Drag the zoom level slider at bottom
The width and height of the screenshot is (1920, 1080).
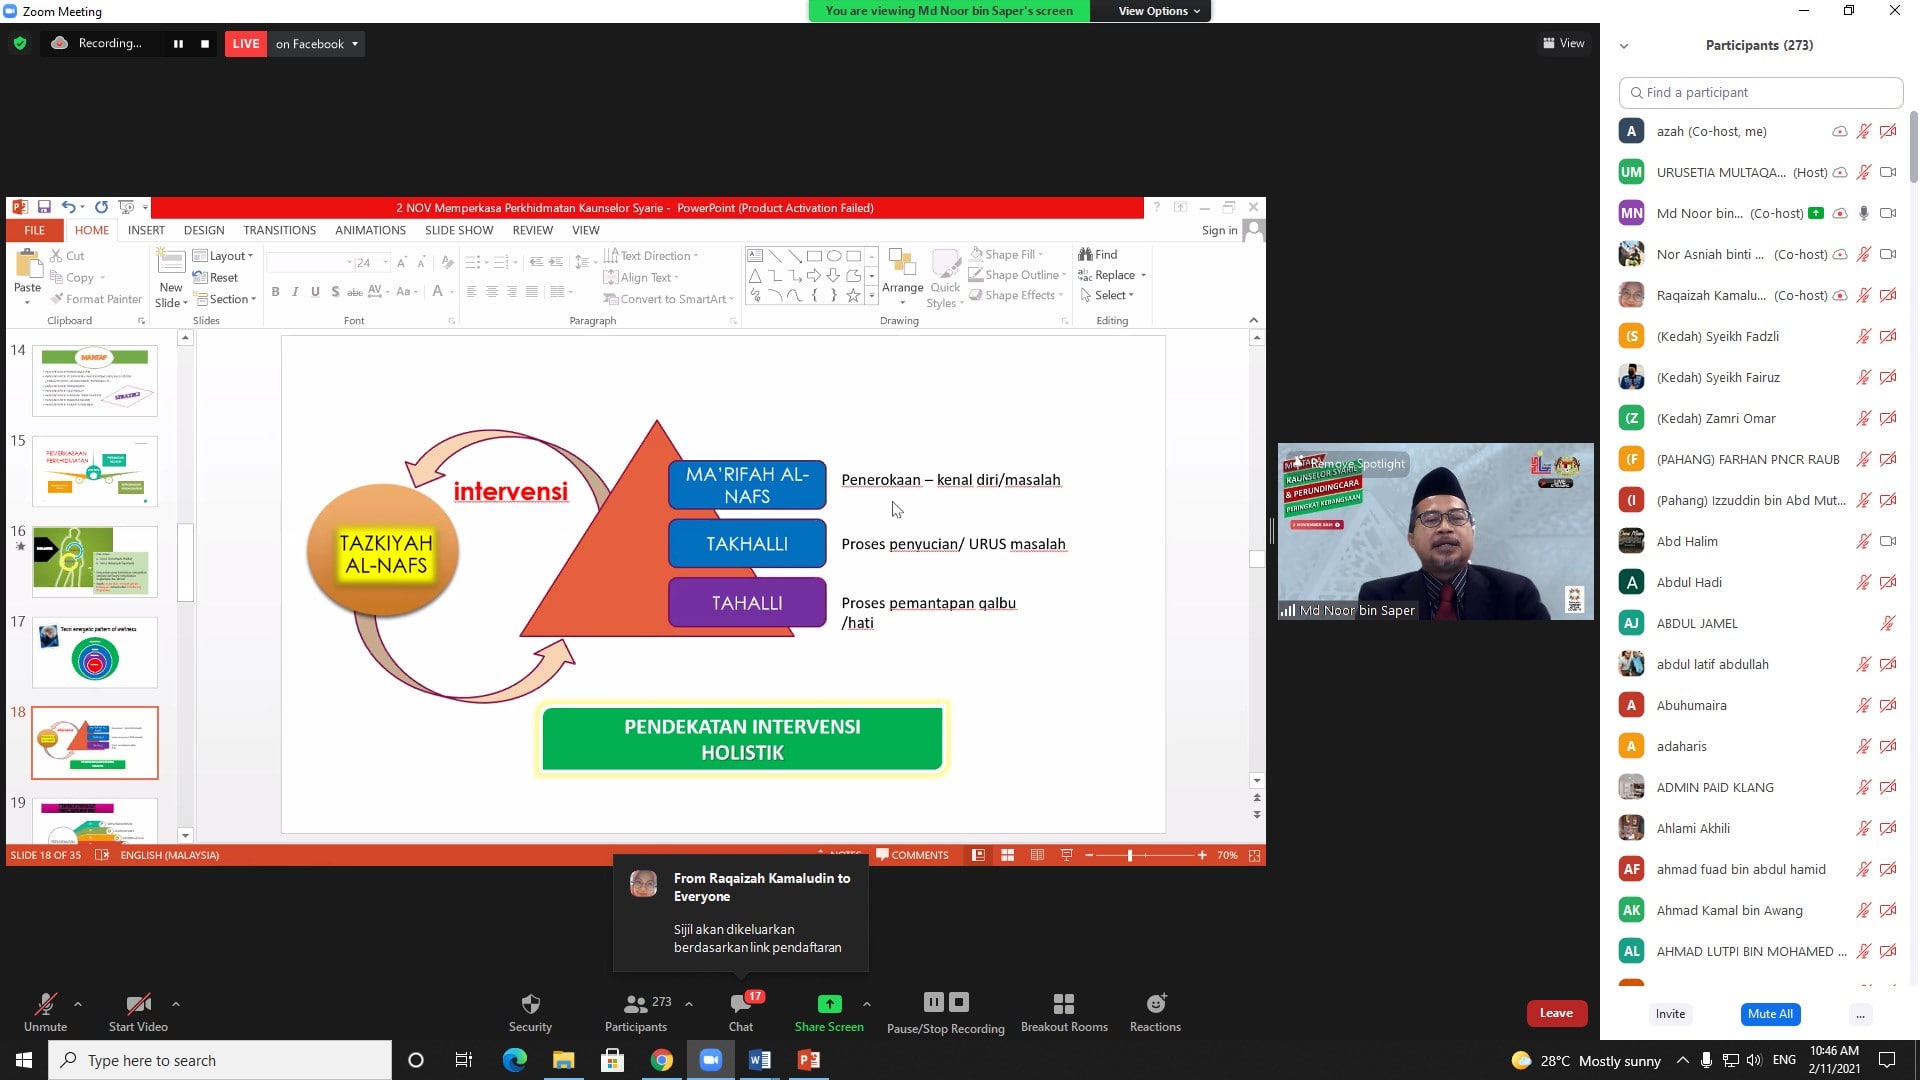click(1130, 855)
